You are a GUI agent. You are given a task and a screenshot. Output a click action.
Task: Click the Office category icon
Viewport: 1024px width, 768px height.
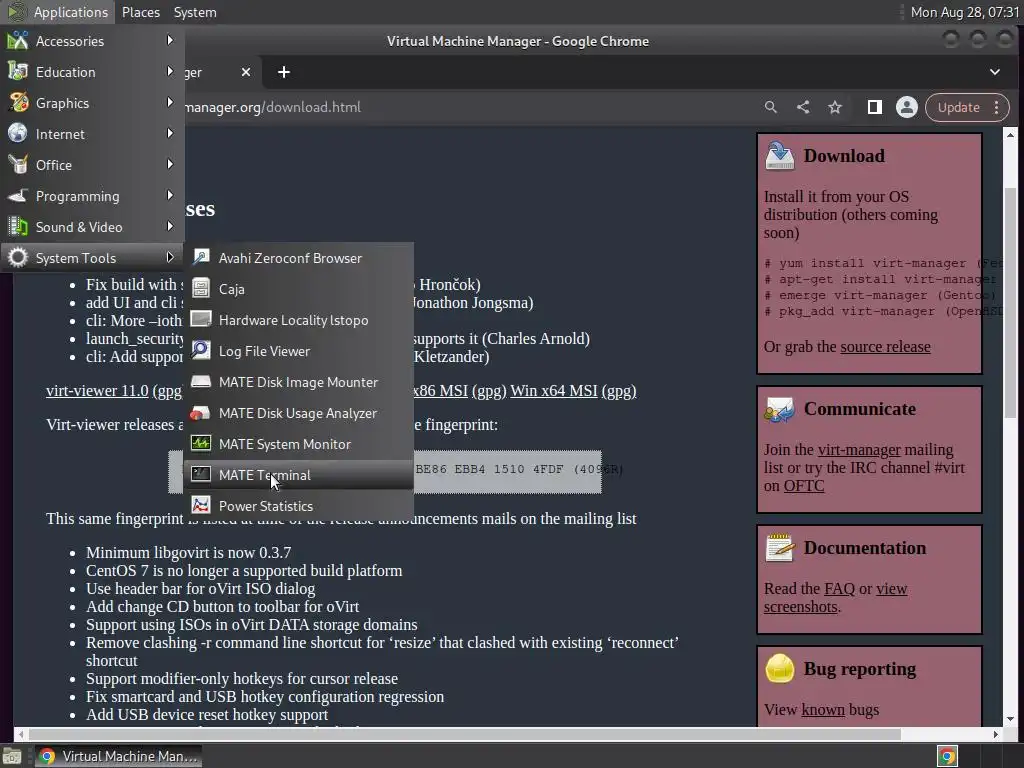[18, 165]
